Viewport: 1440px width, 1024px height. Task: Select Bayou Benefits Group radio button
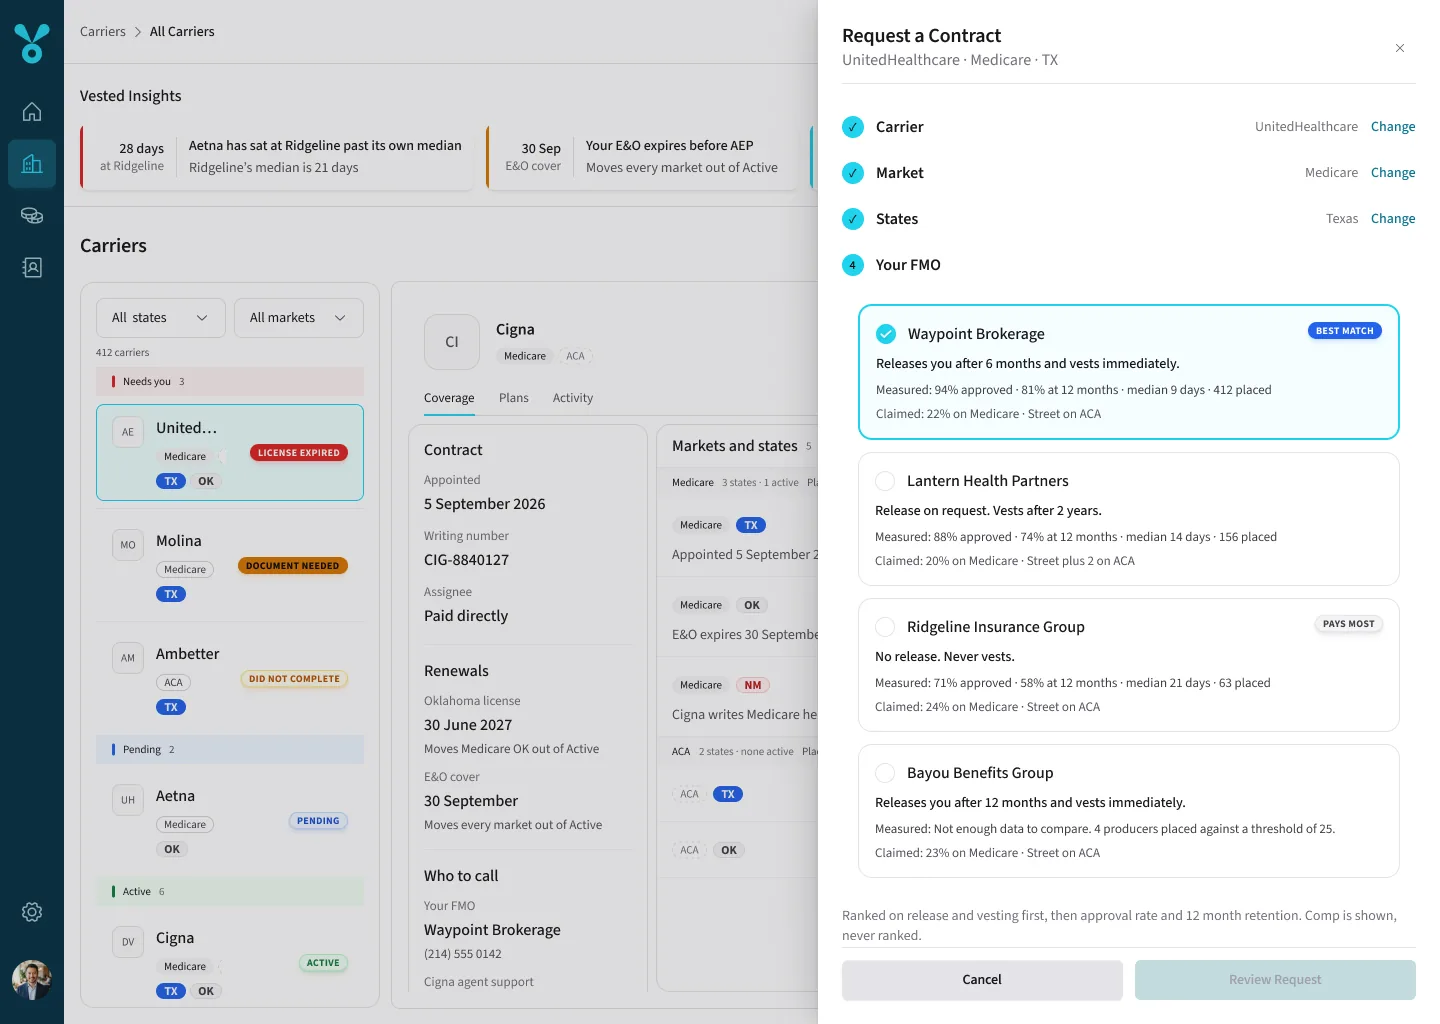click(885, 773)
